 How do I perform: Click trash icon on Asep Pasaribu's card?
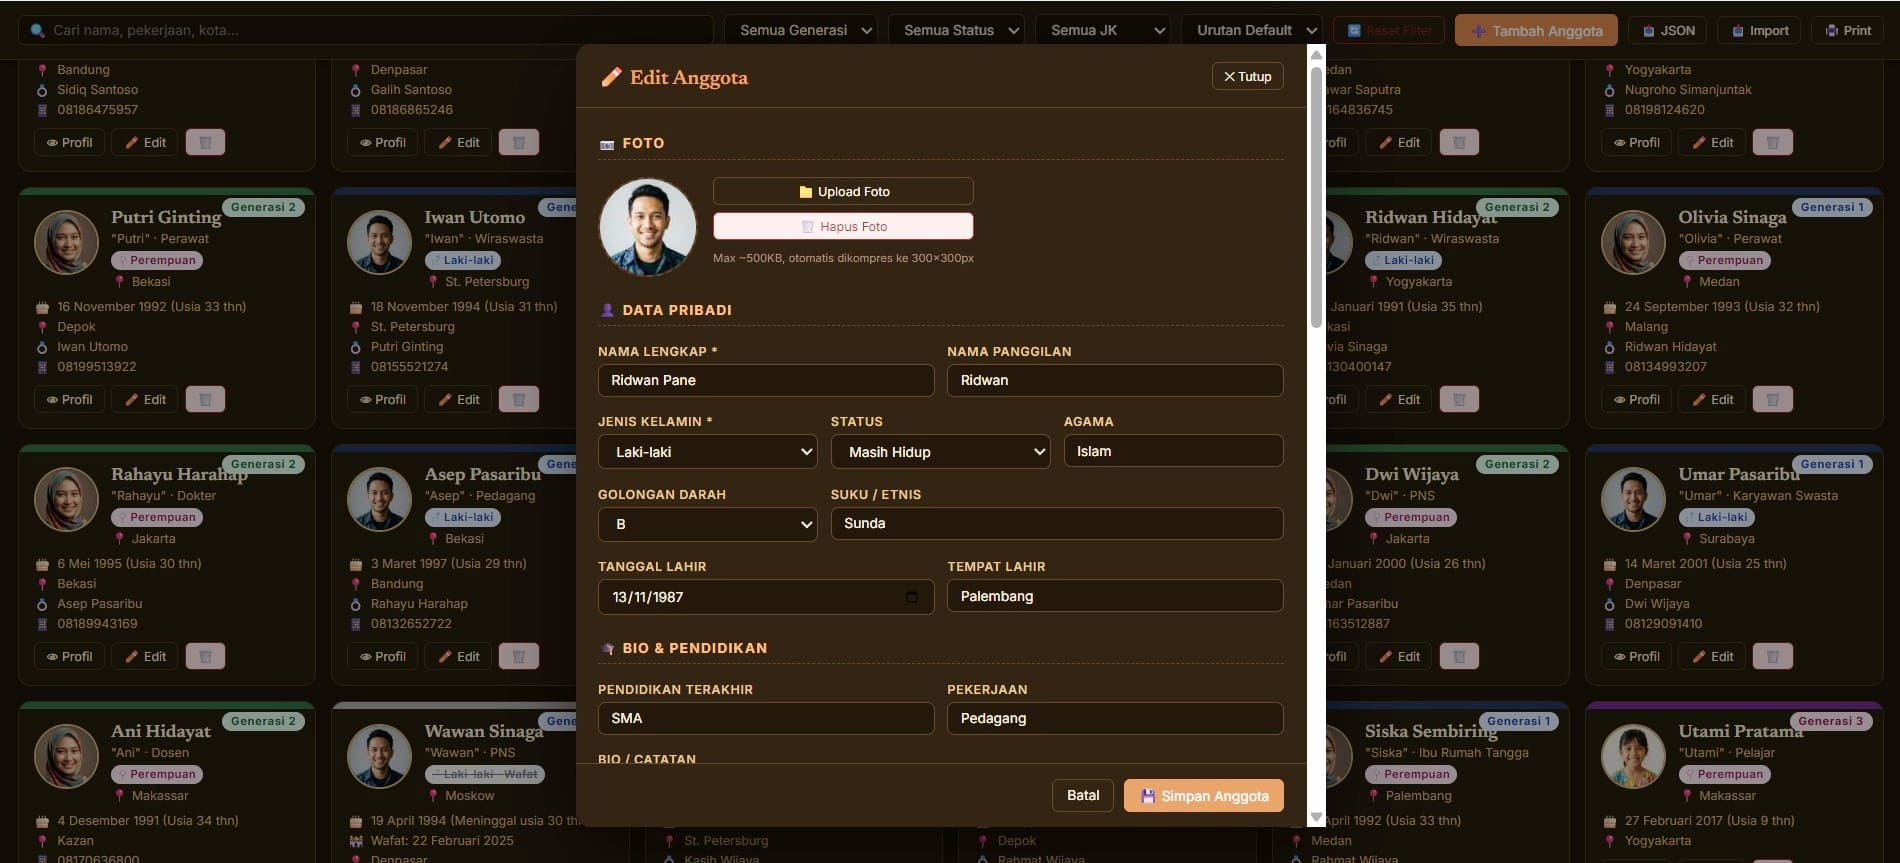(518, 656)
